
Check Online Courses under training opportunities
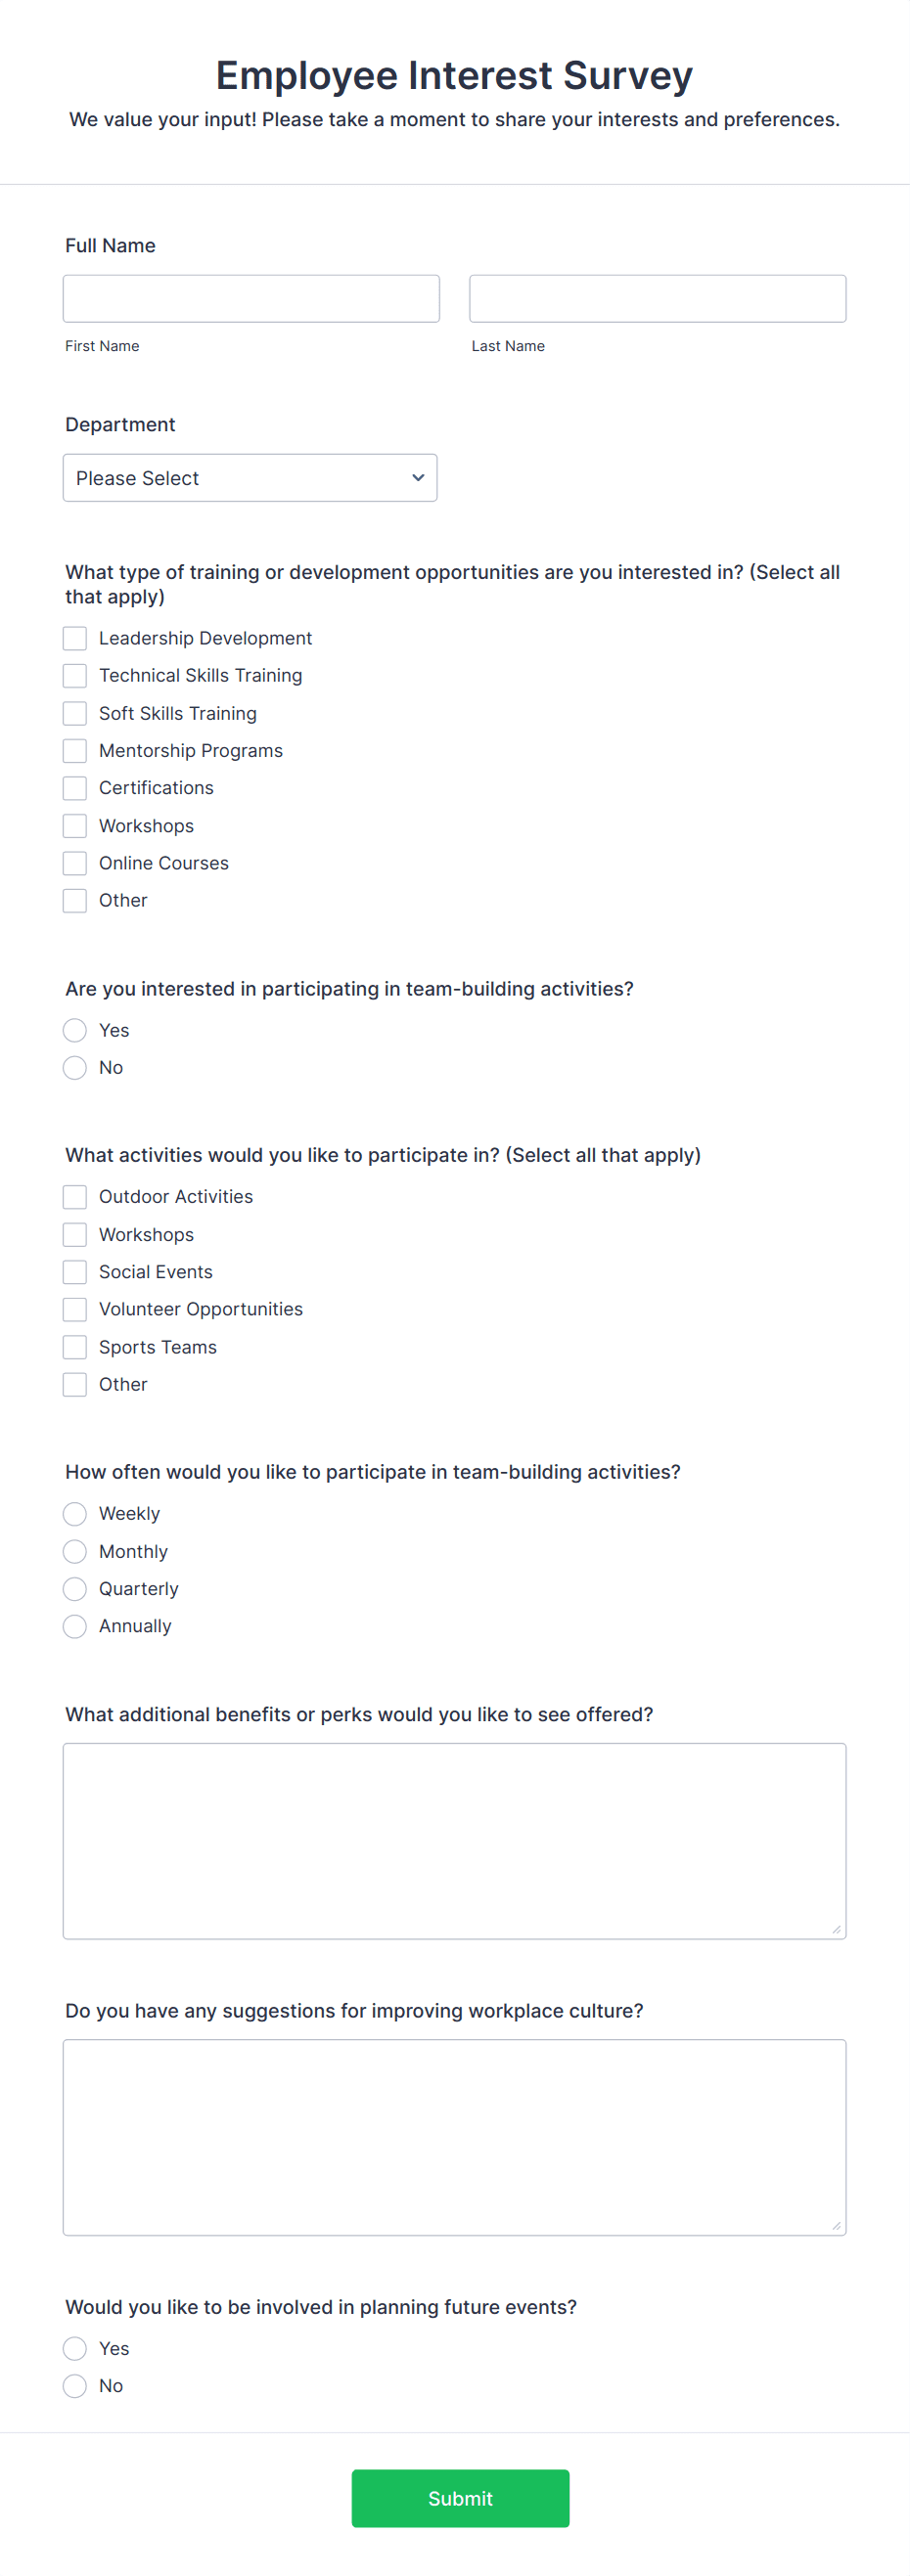74,863
